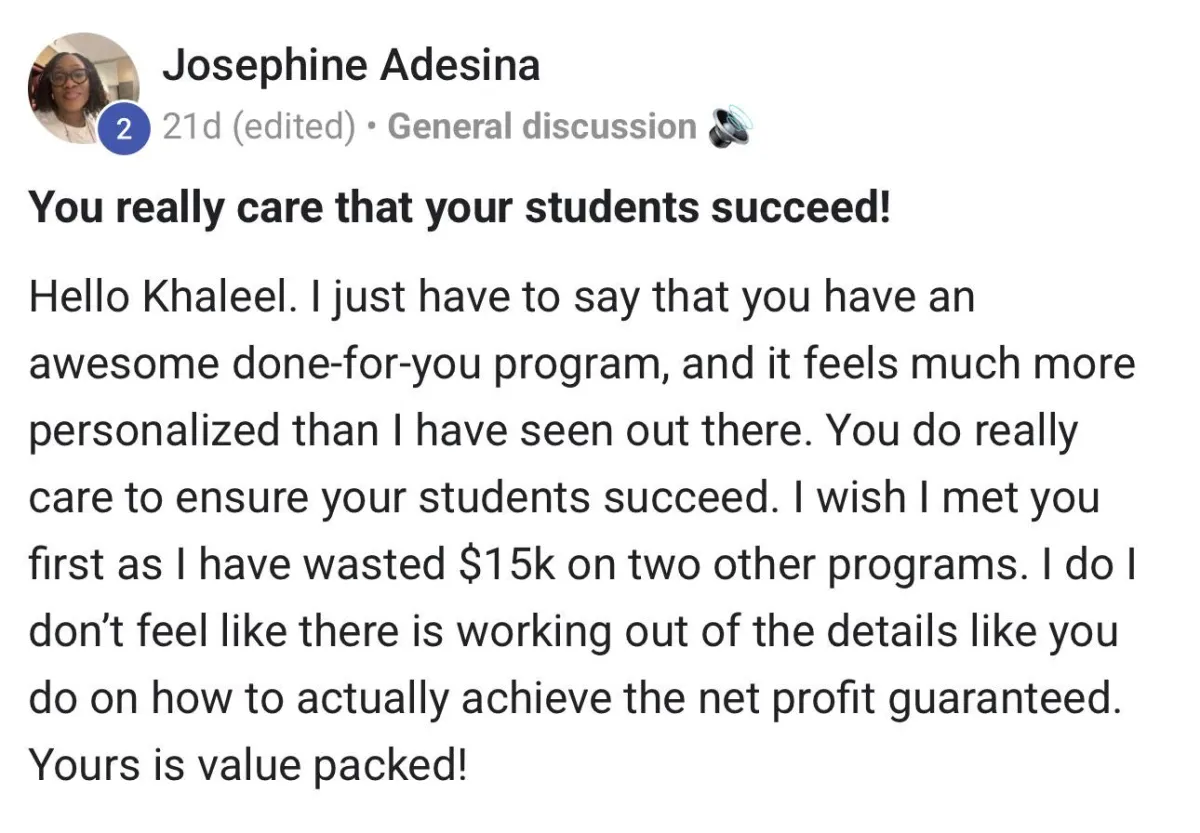Click the 21d (edited) timestamp

pos(259,127)
